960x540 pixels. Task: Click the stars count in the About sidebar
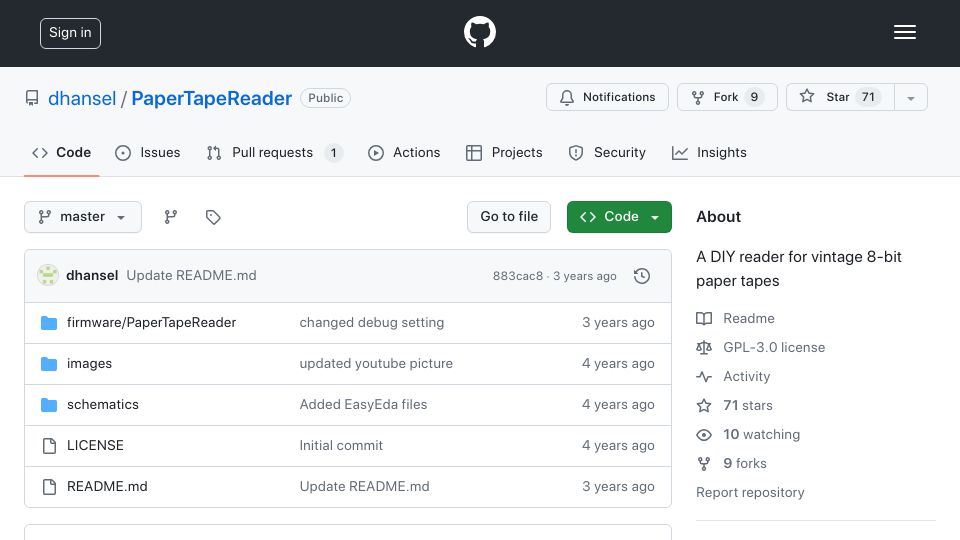pos(748,405)
